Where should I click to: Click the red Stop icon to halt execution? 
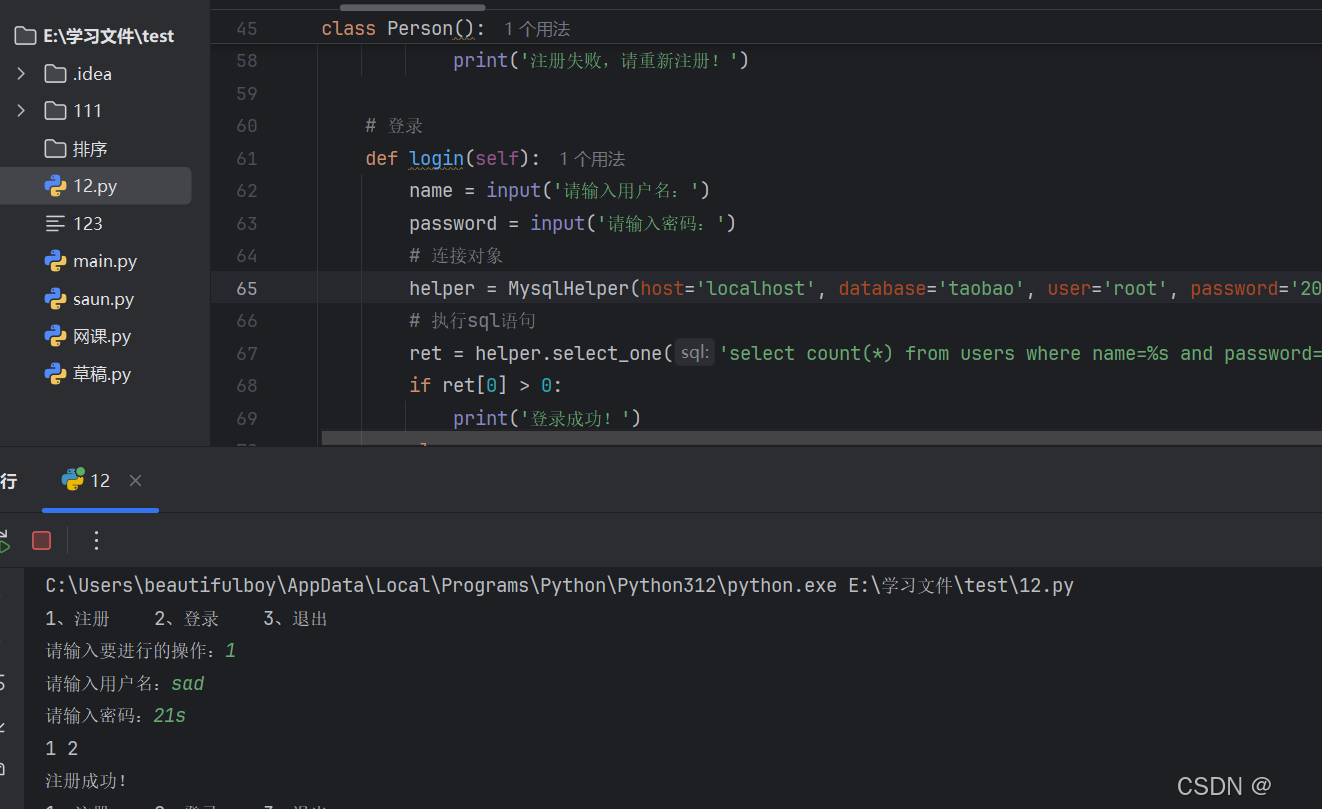[x=41, y=540]
